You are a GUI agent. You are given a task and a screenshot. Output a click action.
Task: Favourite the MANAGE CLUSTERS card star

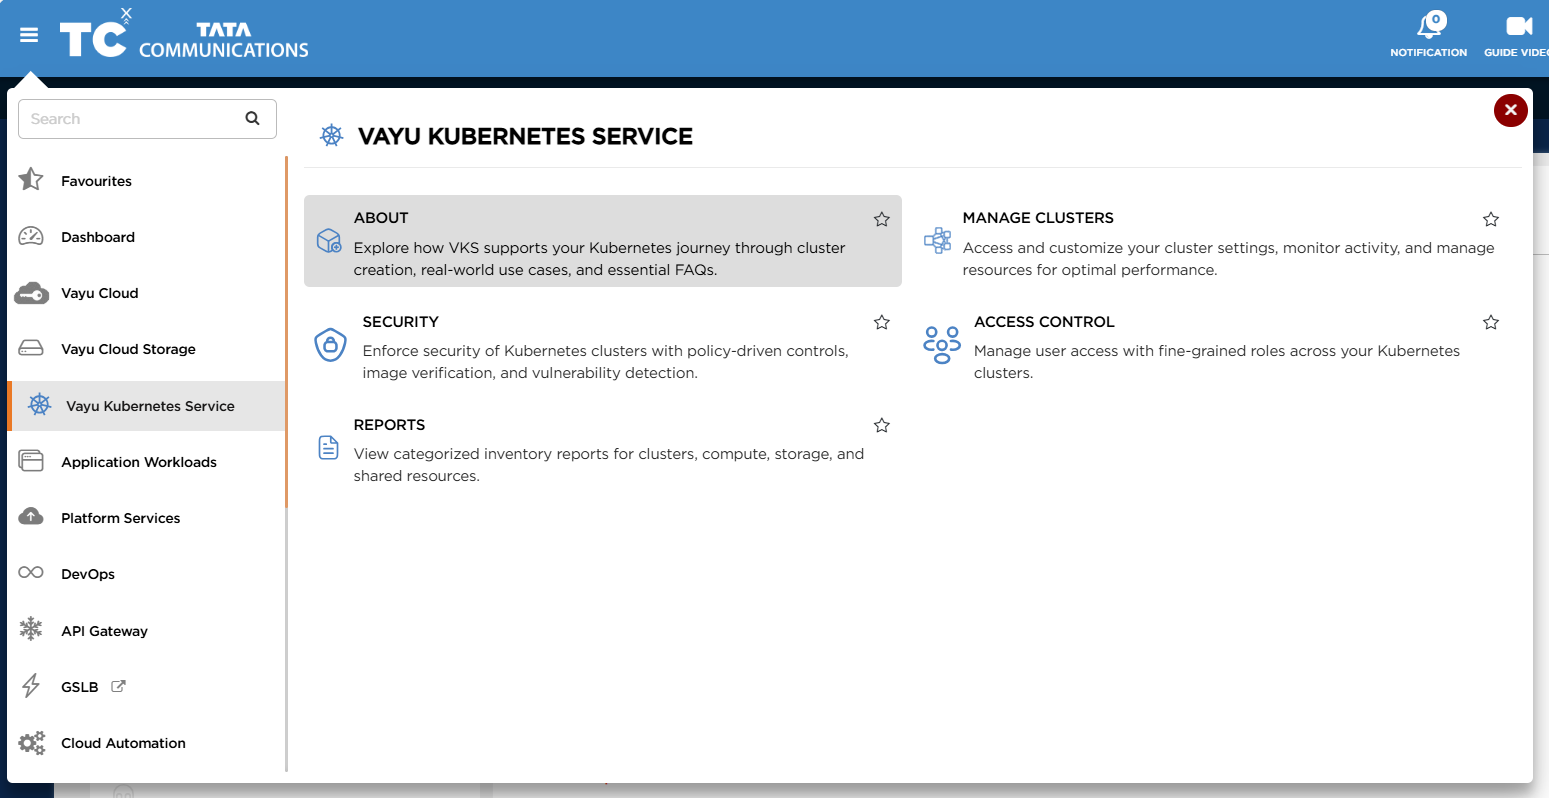1491,219
